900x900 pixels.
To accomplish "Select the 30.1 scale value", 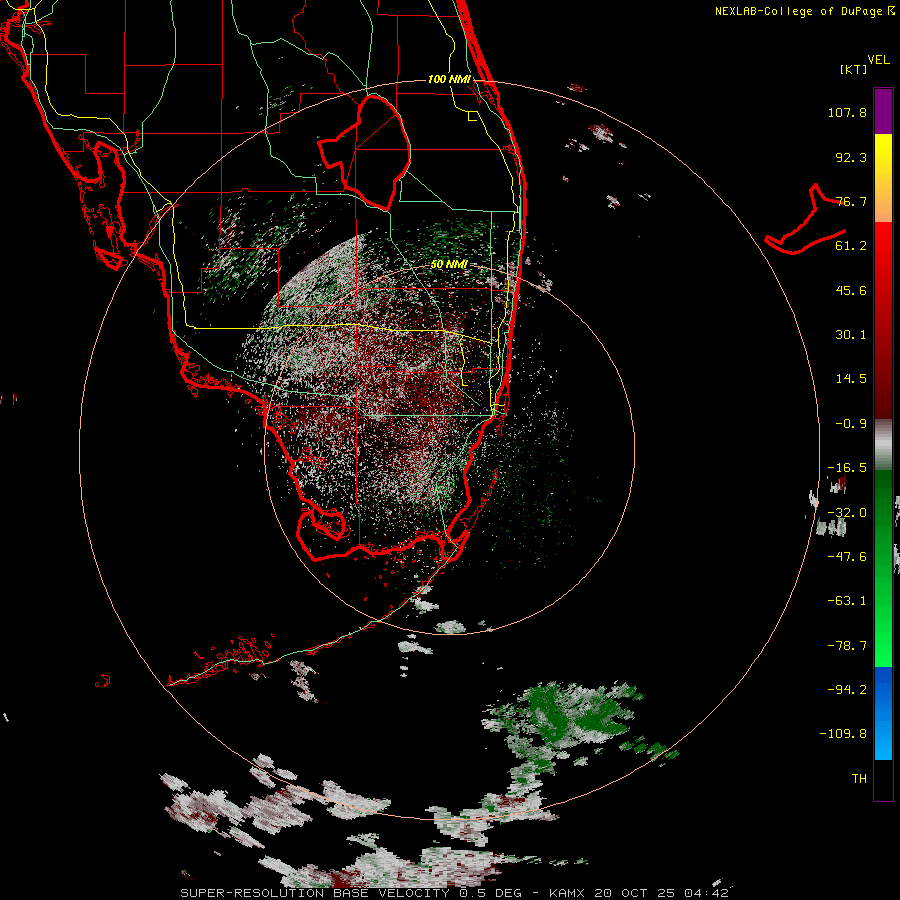I will (x=851, y=335).
